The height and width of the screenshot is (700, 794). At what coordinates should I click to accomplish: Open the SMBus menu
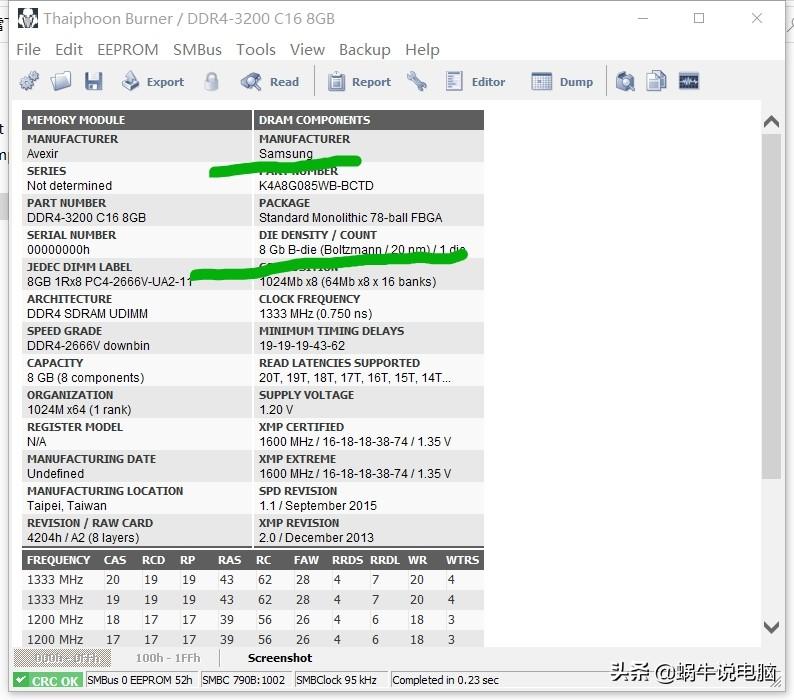tap(197, 49)
